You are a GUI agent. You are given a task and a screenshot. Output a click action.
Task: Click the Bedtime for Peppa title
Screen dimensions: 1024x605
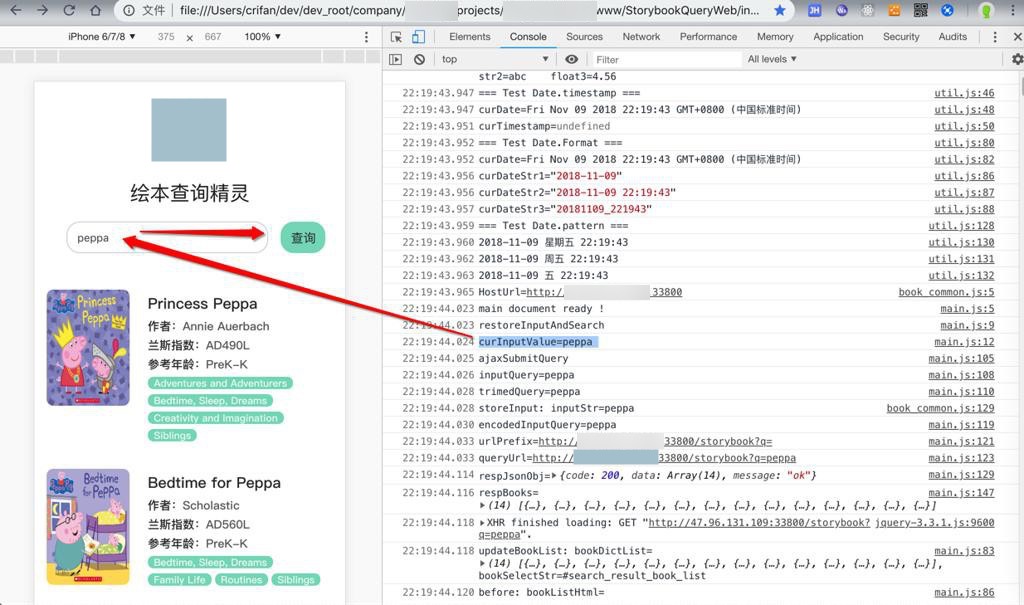214,483
